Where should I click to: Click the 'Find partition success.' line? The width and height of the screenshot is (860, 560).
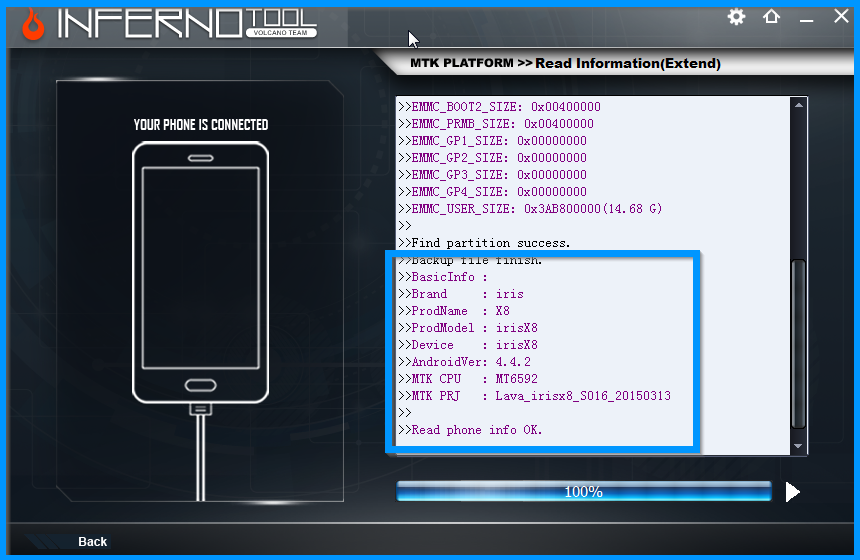(x=484, y=242)
